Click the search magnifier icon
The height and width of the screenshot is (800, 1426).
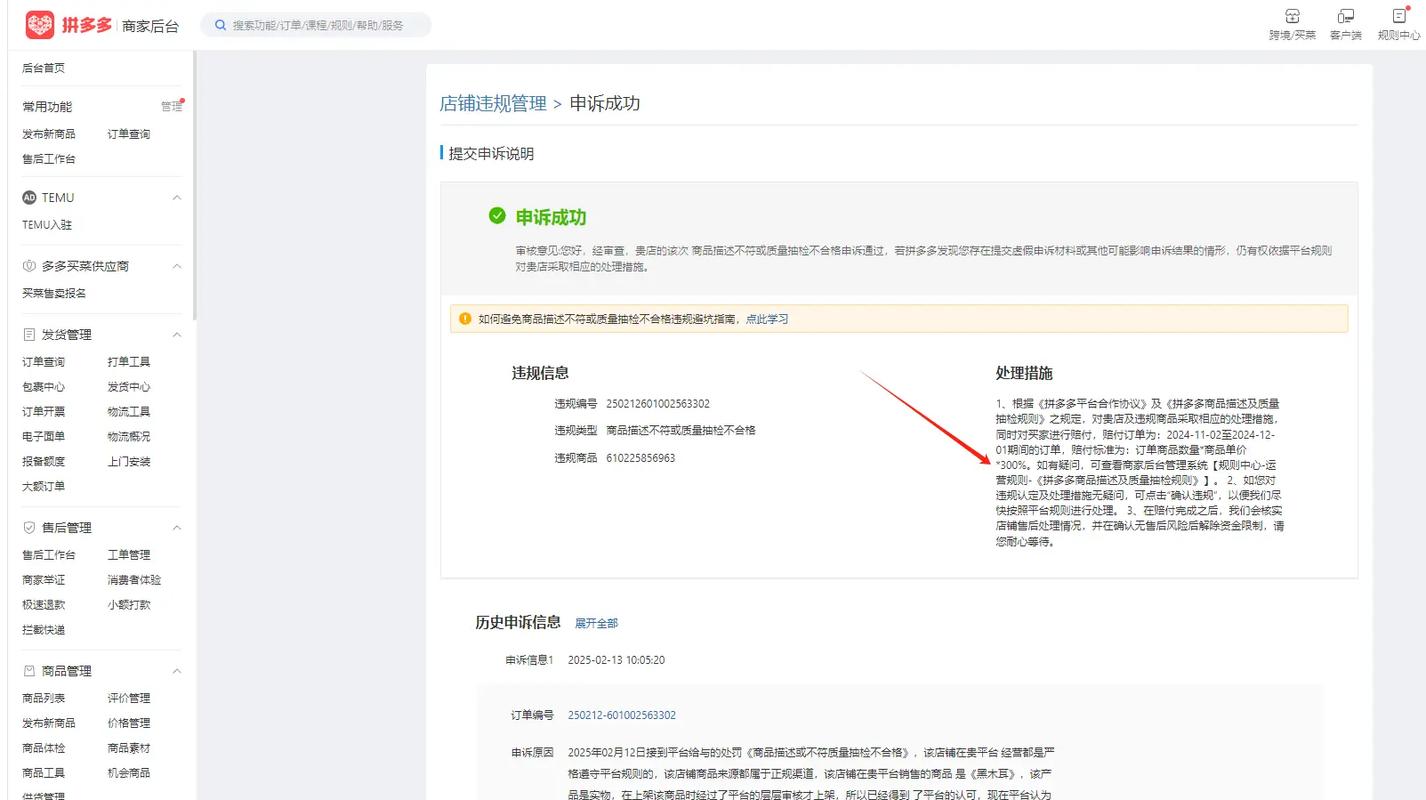220,25
